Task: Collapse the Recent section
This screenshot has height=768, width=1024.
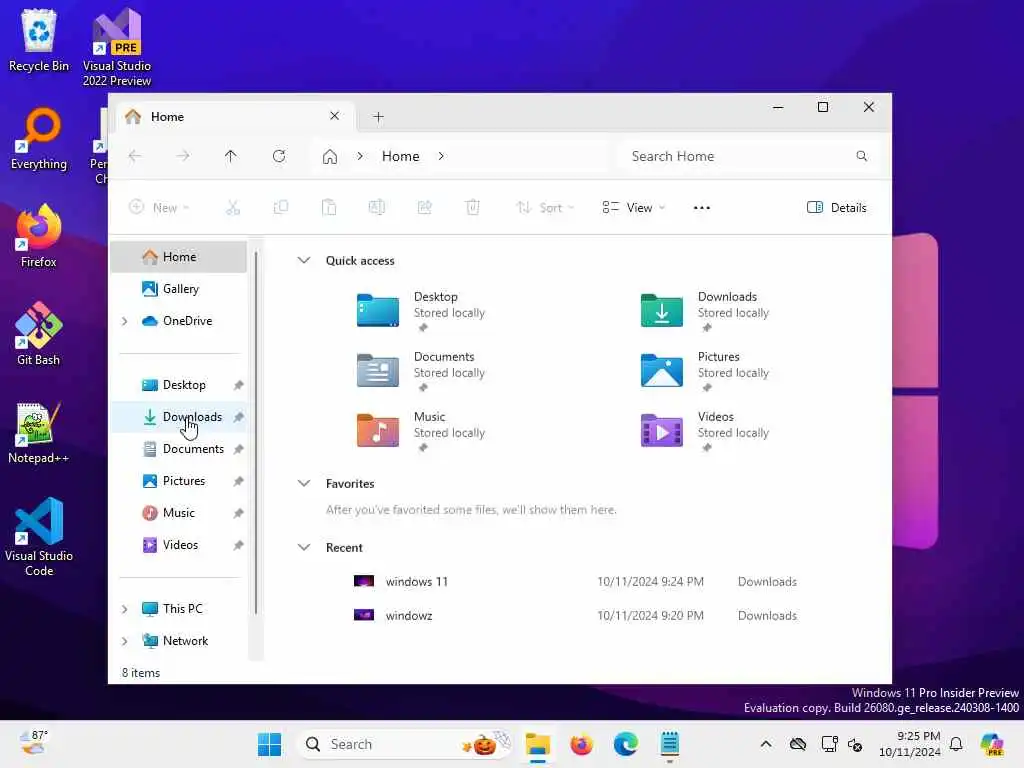Action: [x=304, y=547]
